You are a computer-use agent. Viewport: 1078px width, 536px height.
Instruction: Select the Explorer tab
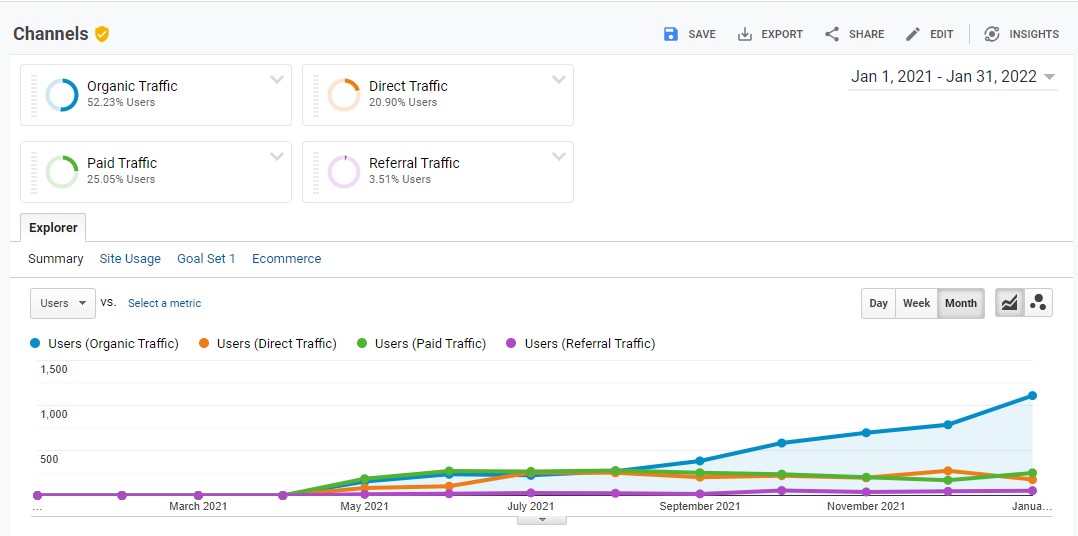point(53,228)
